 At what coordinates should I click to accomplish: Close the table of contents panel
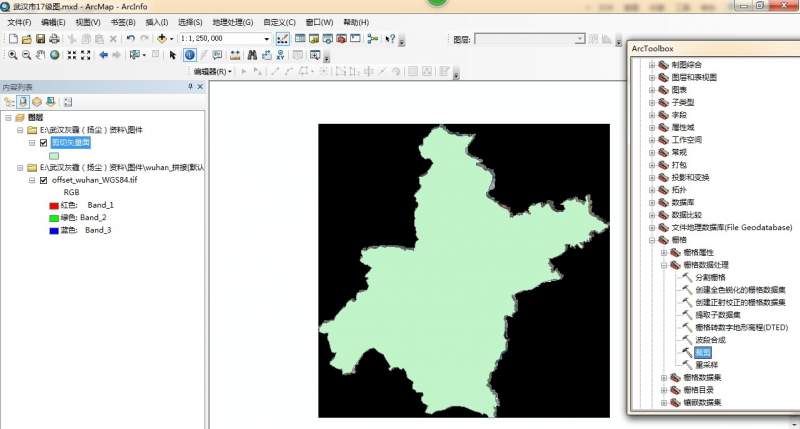tap(200, 87)
